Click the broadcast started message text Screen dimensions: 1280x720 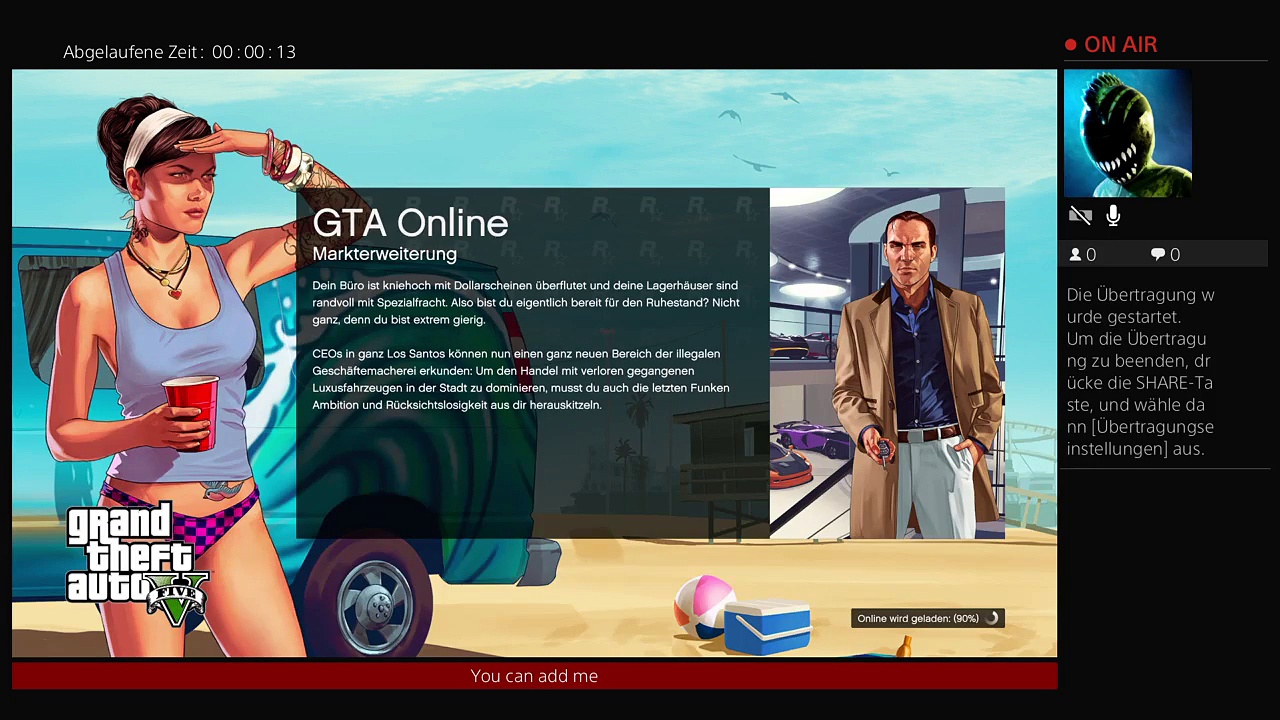(1140, 372)
